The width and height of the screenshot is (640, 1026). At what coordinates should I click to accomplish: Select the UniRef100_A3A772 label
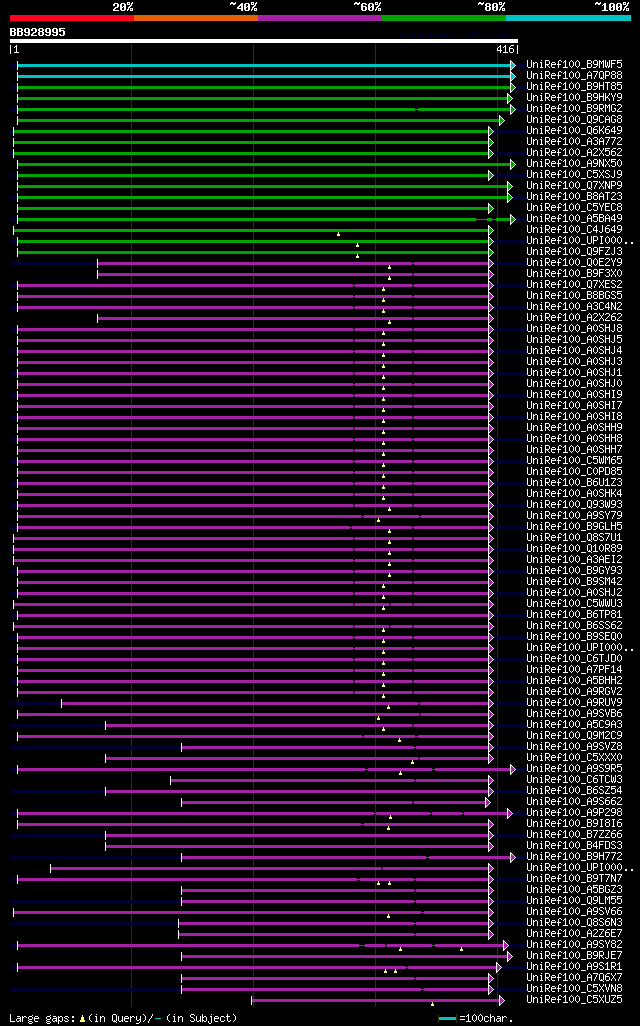(575, 142)
